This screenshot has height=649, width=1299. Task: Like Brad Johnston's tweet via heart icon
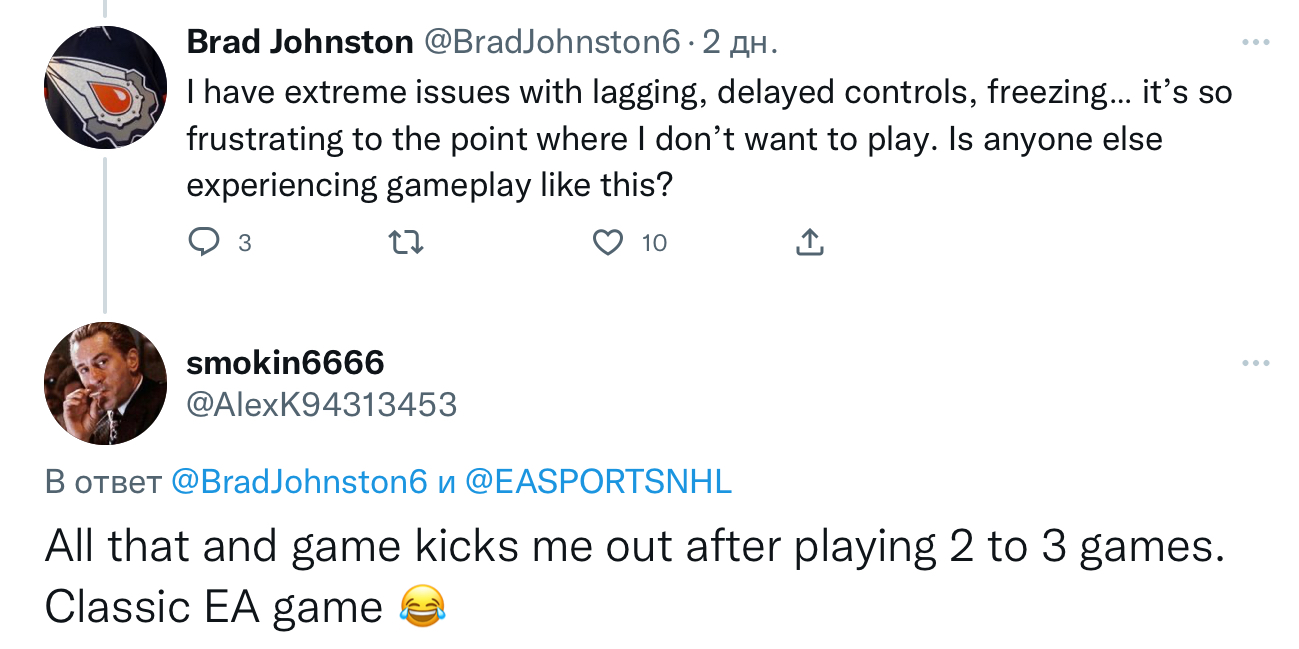(606, 242)
